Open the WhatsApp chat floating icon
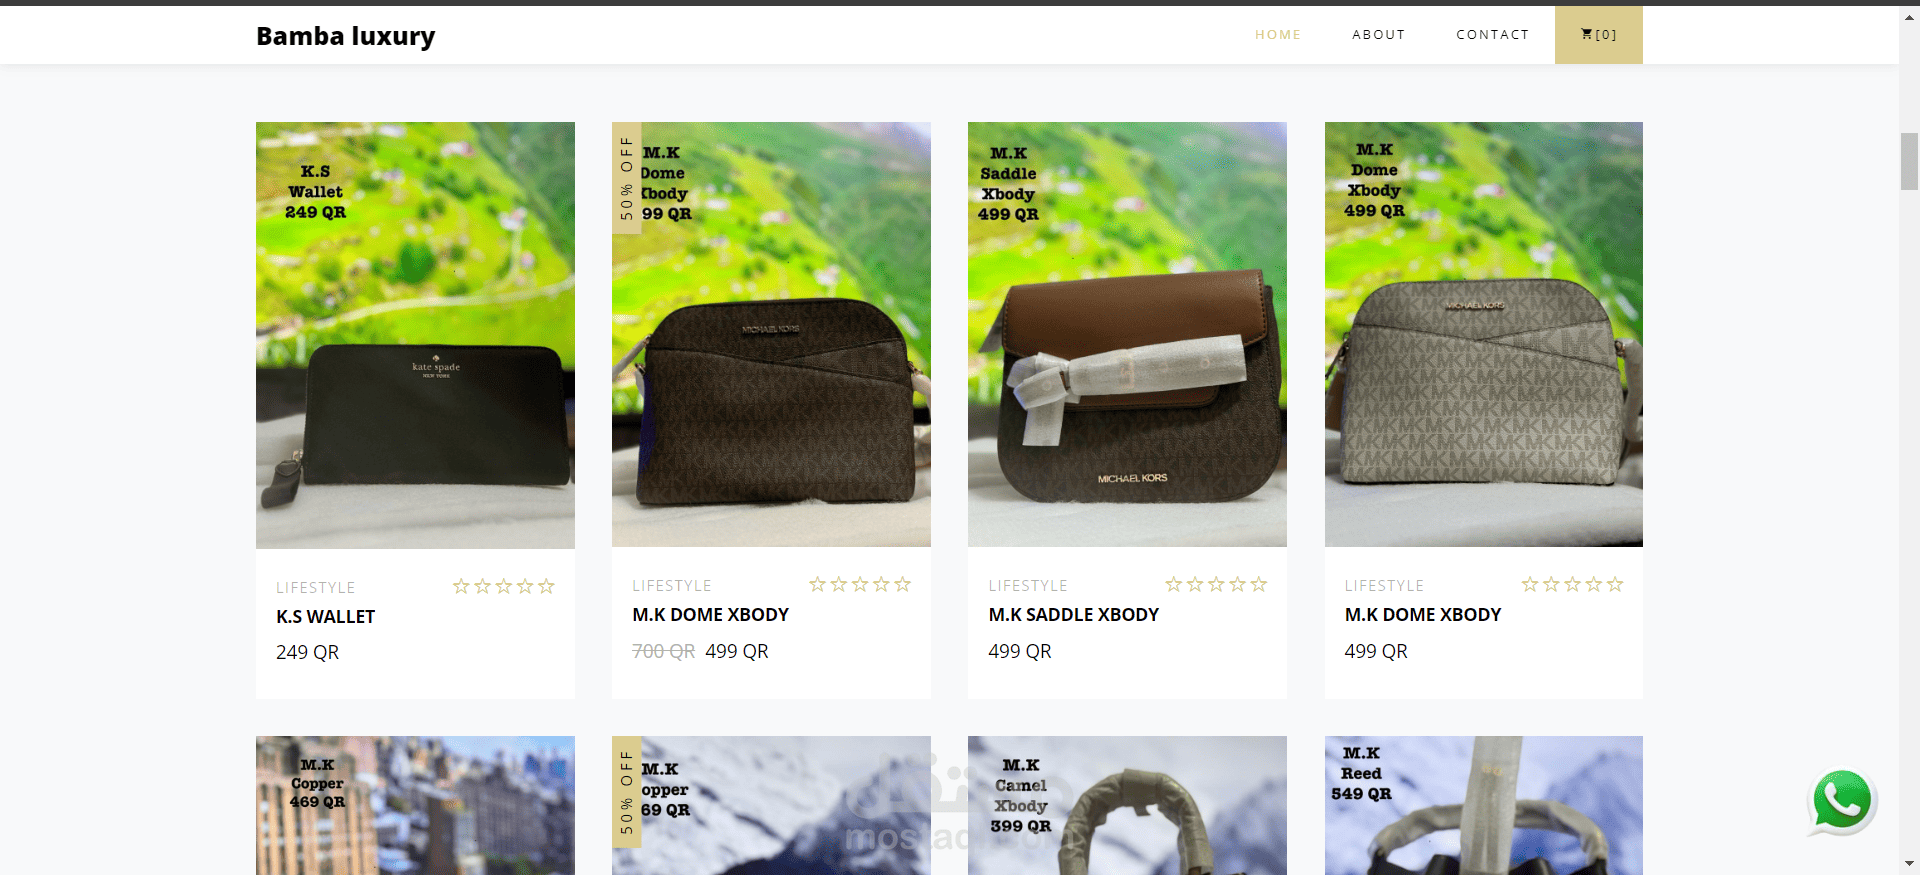The height and width of the screenshot is (875, 1920). [1842, 802]
